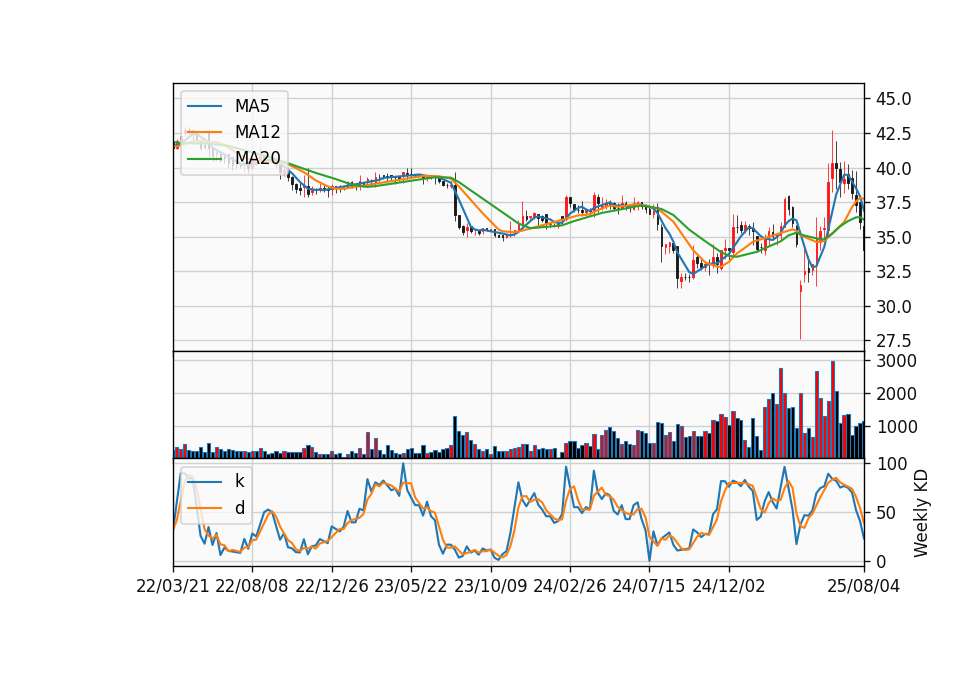Click the 23/10/09 date label
Screen dimensions: 960x690
(x=490, y=587)
